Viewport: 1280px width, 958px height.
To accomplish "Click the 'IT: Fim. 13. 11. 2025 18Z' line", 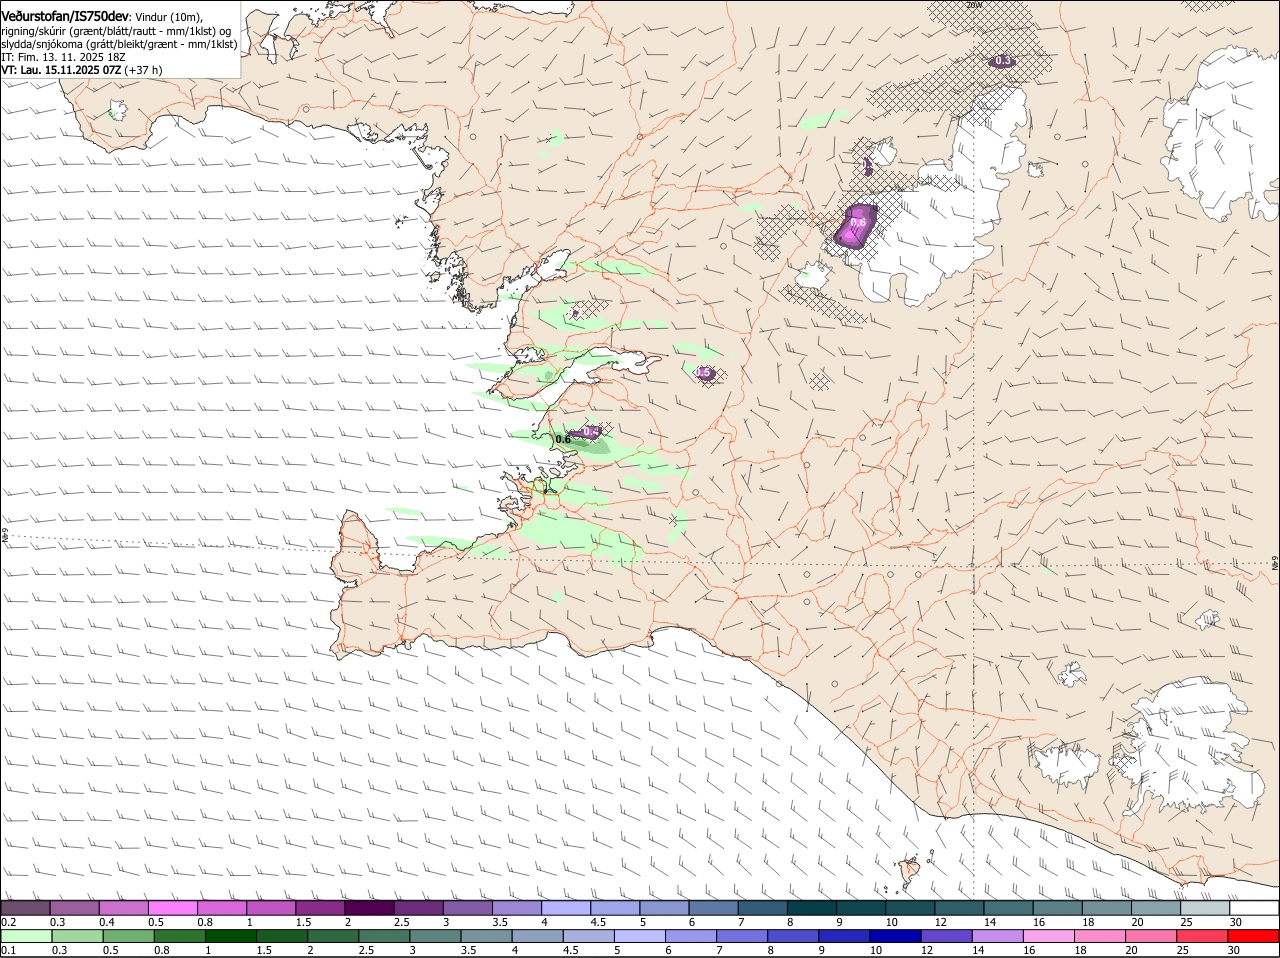I will 63,57.
